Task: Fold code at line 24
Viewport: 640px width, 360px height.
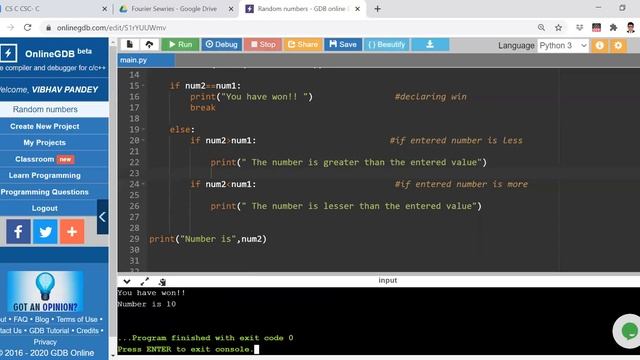Action: click(x=143, y=184)
